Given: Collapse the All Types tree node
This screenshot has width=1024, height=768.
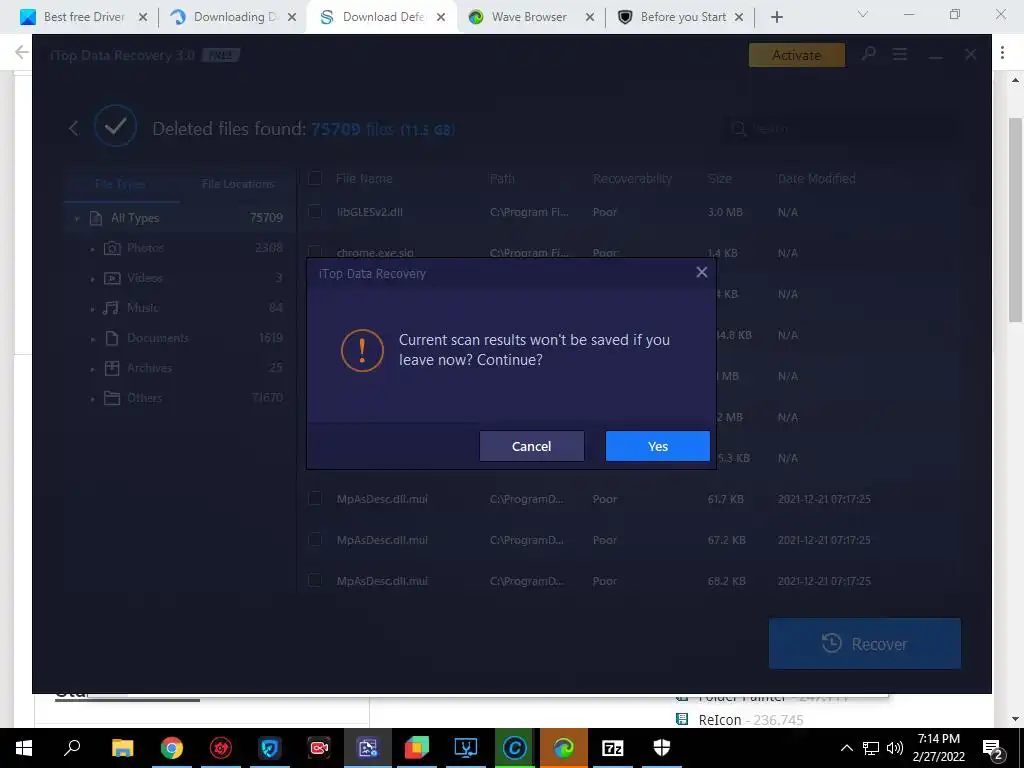Looking at the screenshot, I should [x=77, y=218].
